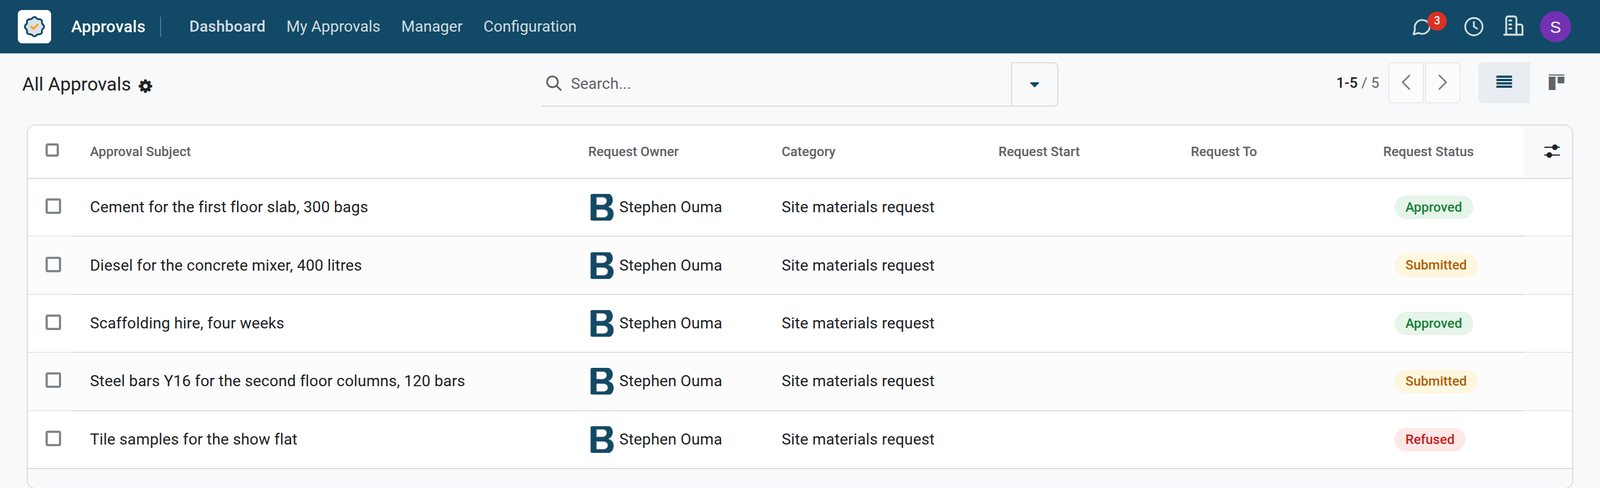1600x488 pixels.
Task: Click Stephen Ouma avatar in Tile samples row
Action: [x=601, y=439]
